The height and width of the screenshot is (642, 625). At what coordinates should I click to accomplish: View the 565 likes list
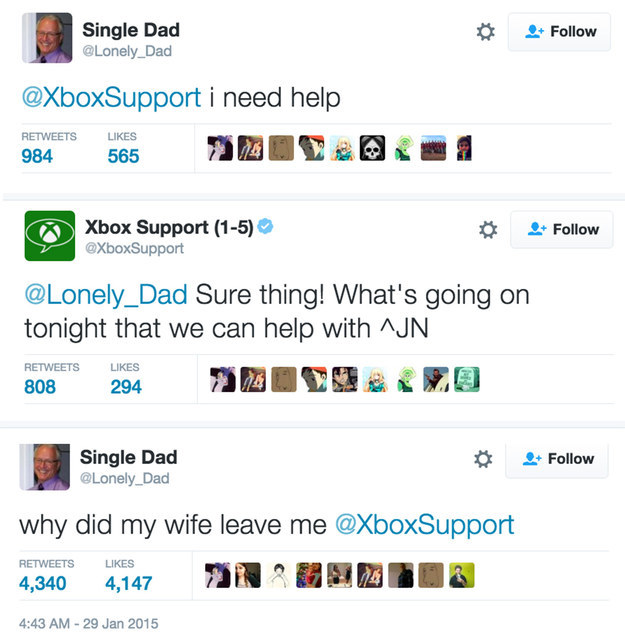click(123, 148)
